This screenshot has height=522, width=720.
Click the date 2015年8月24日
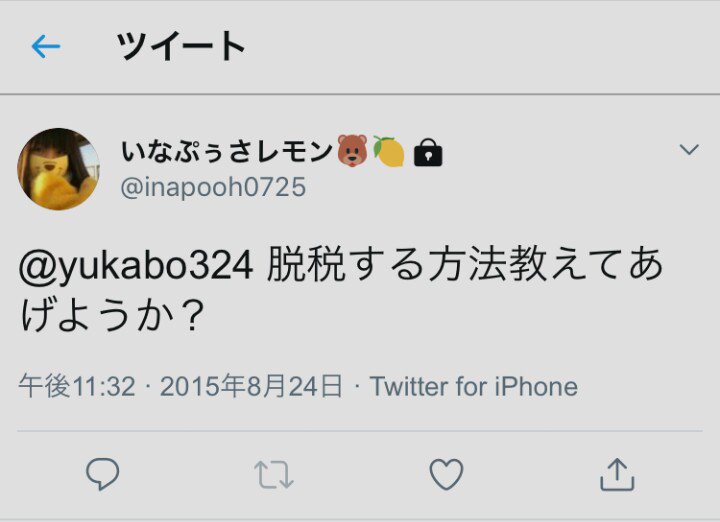(x=251, y=386)
